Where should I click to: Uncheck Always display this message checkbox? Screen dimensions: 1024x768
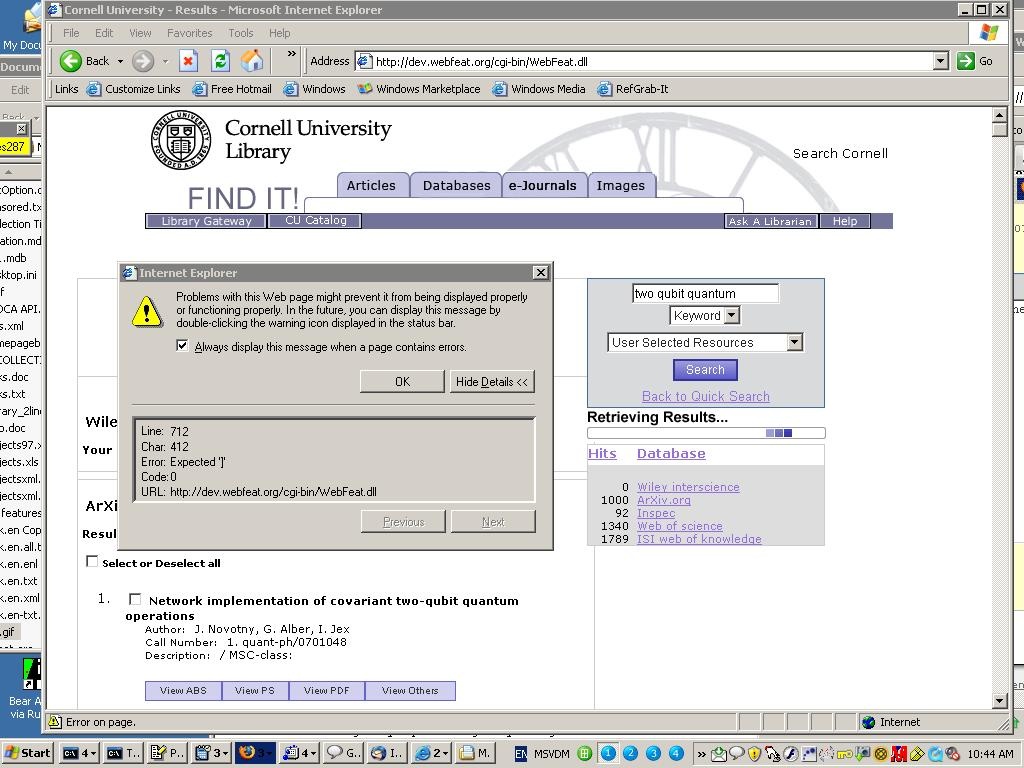click(182, 346)
